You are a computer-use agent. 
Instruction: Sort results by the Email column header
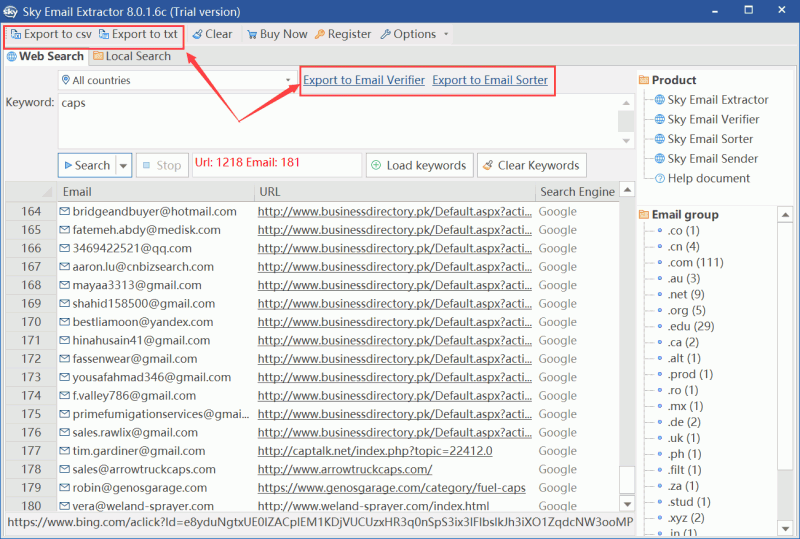[155, 192]
